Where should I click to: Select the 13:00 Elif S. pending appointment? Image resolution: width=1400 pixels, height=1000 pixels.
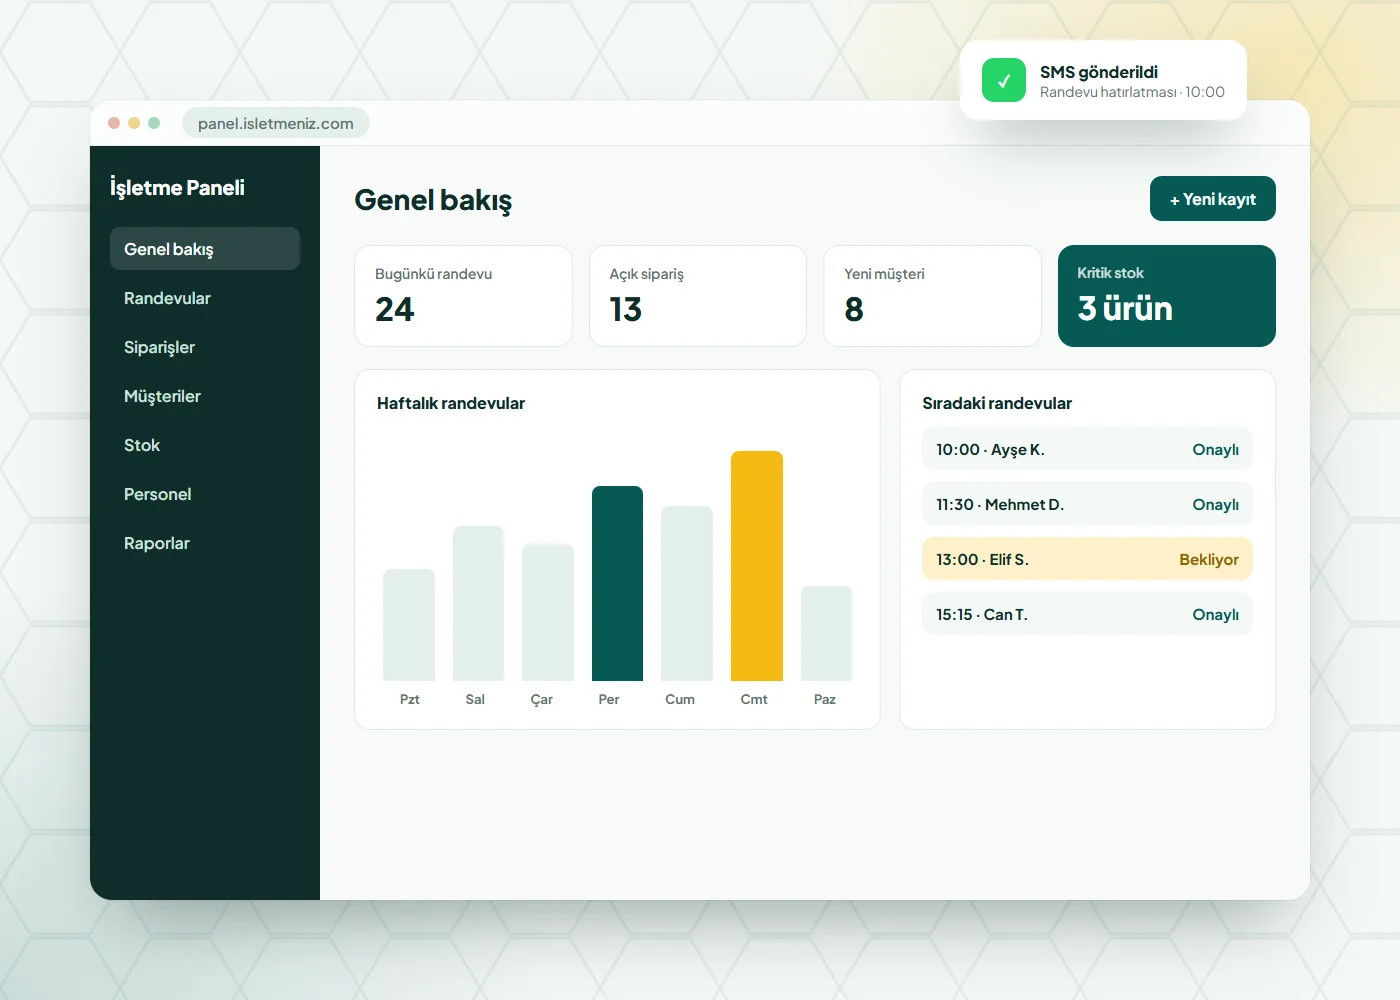point(1087,559)
